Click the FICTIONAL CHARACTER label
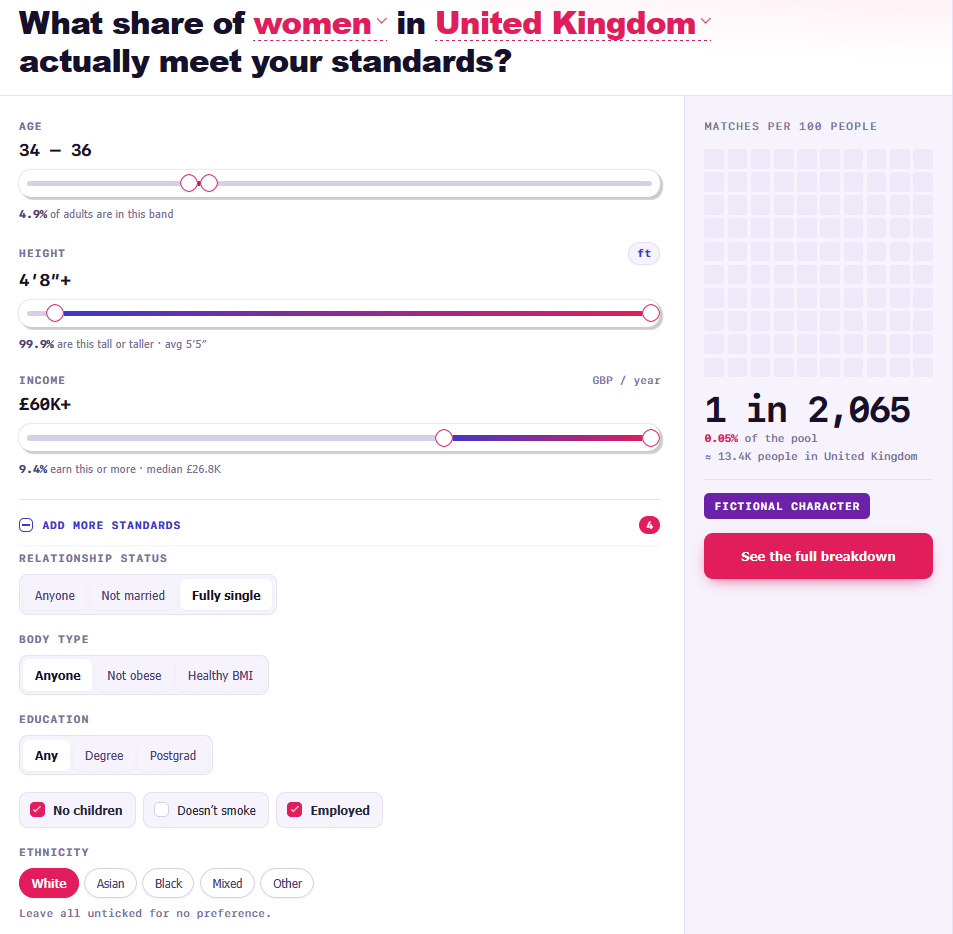Image resolution: width=953 pixels, height=934 pixels. tap(787, 506)
